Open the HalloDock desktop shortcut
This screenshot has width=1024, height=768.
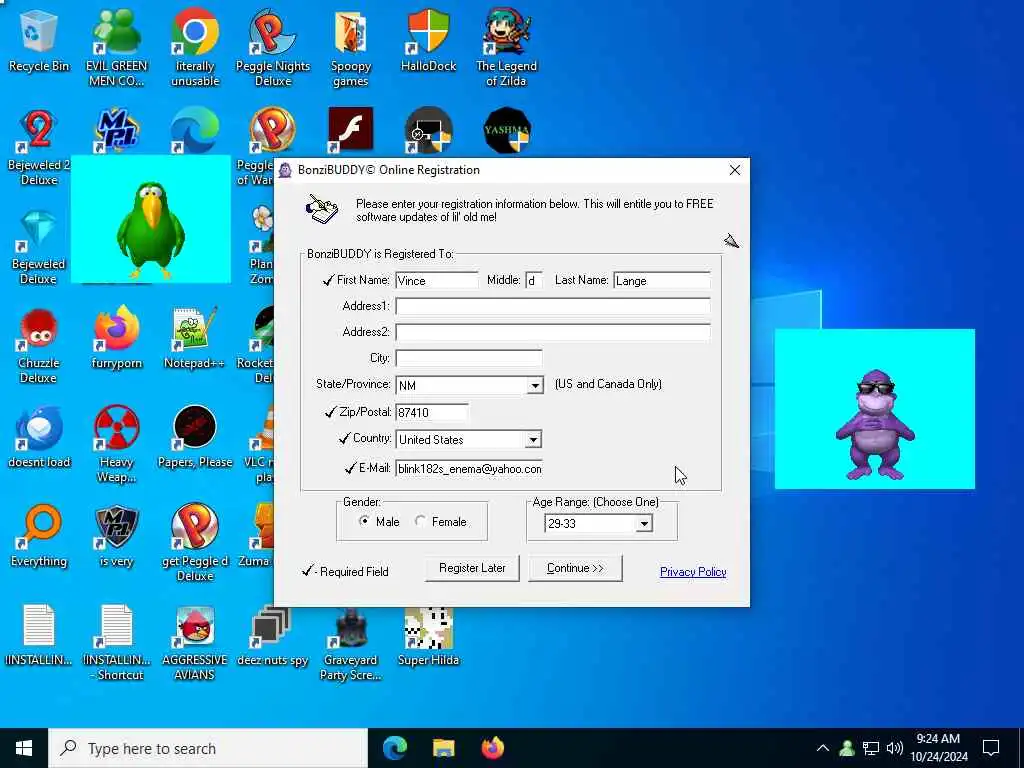[x=428, y=40]
